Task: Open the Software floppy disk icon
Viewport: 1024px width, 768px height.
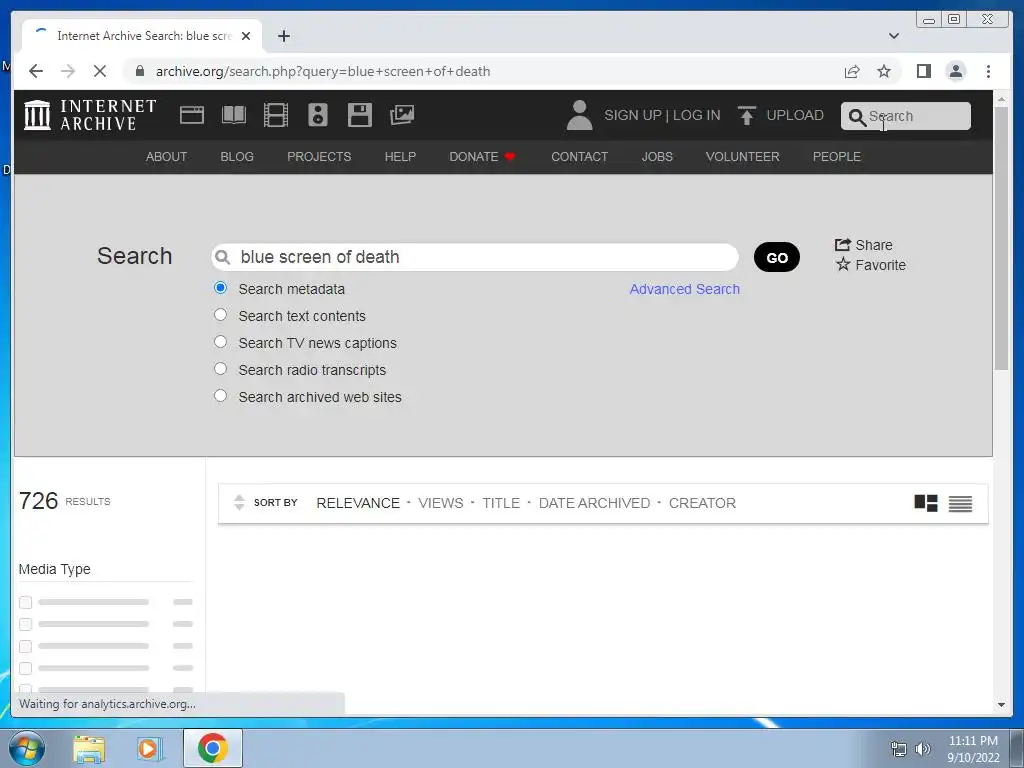Action: (x=359, y=115)
